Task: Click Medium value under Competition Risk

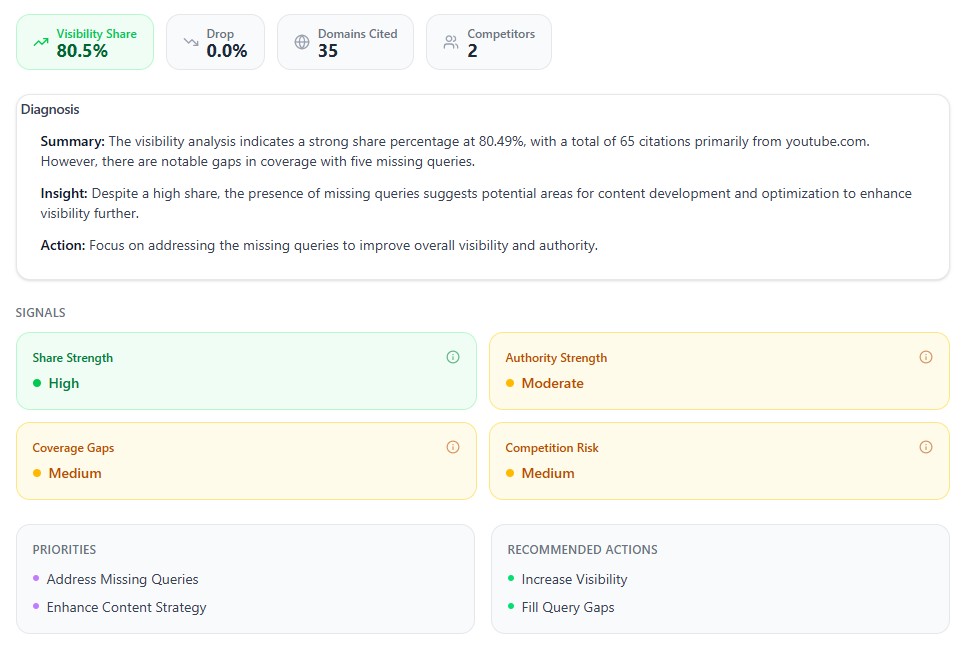Action: click(548, 473)
